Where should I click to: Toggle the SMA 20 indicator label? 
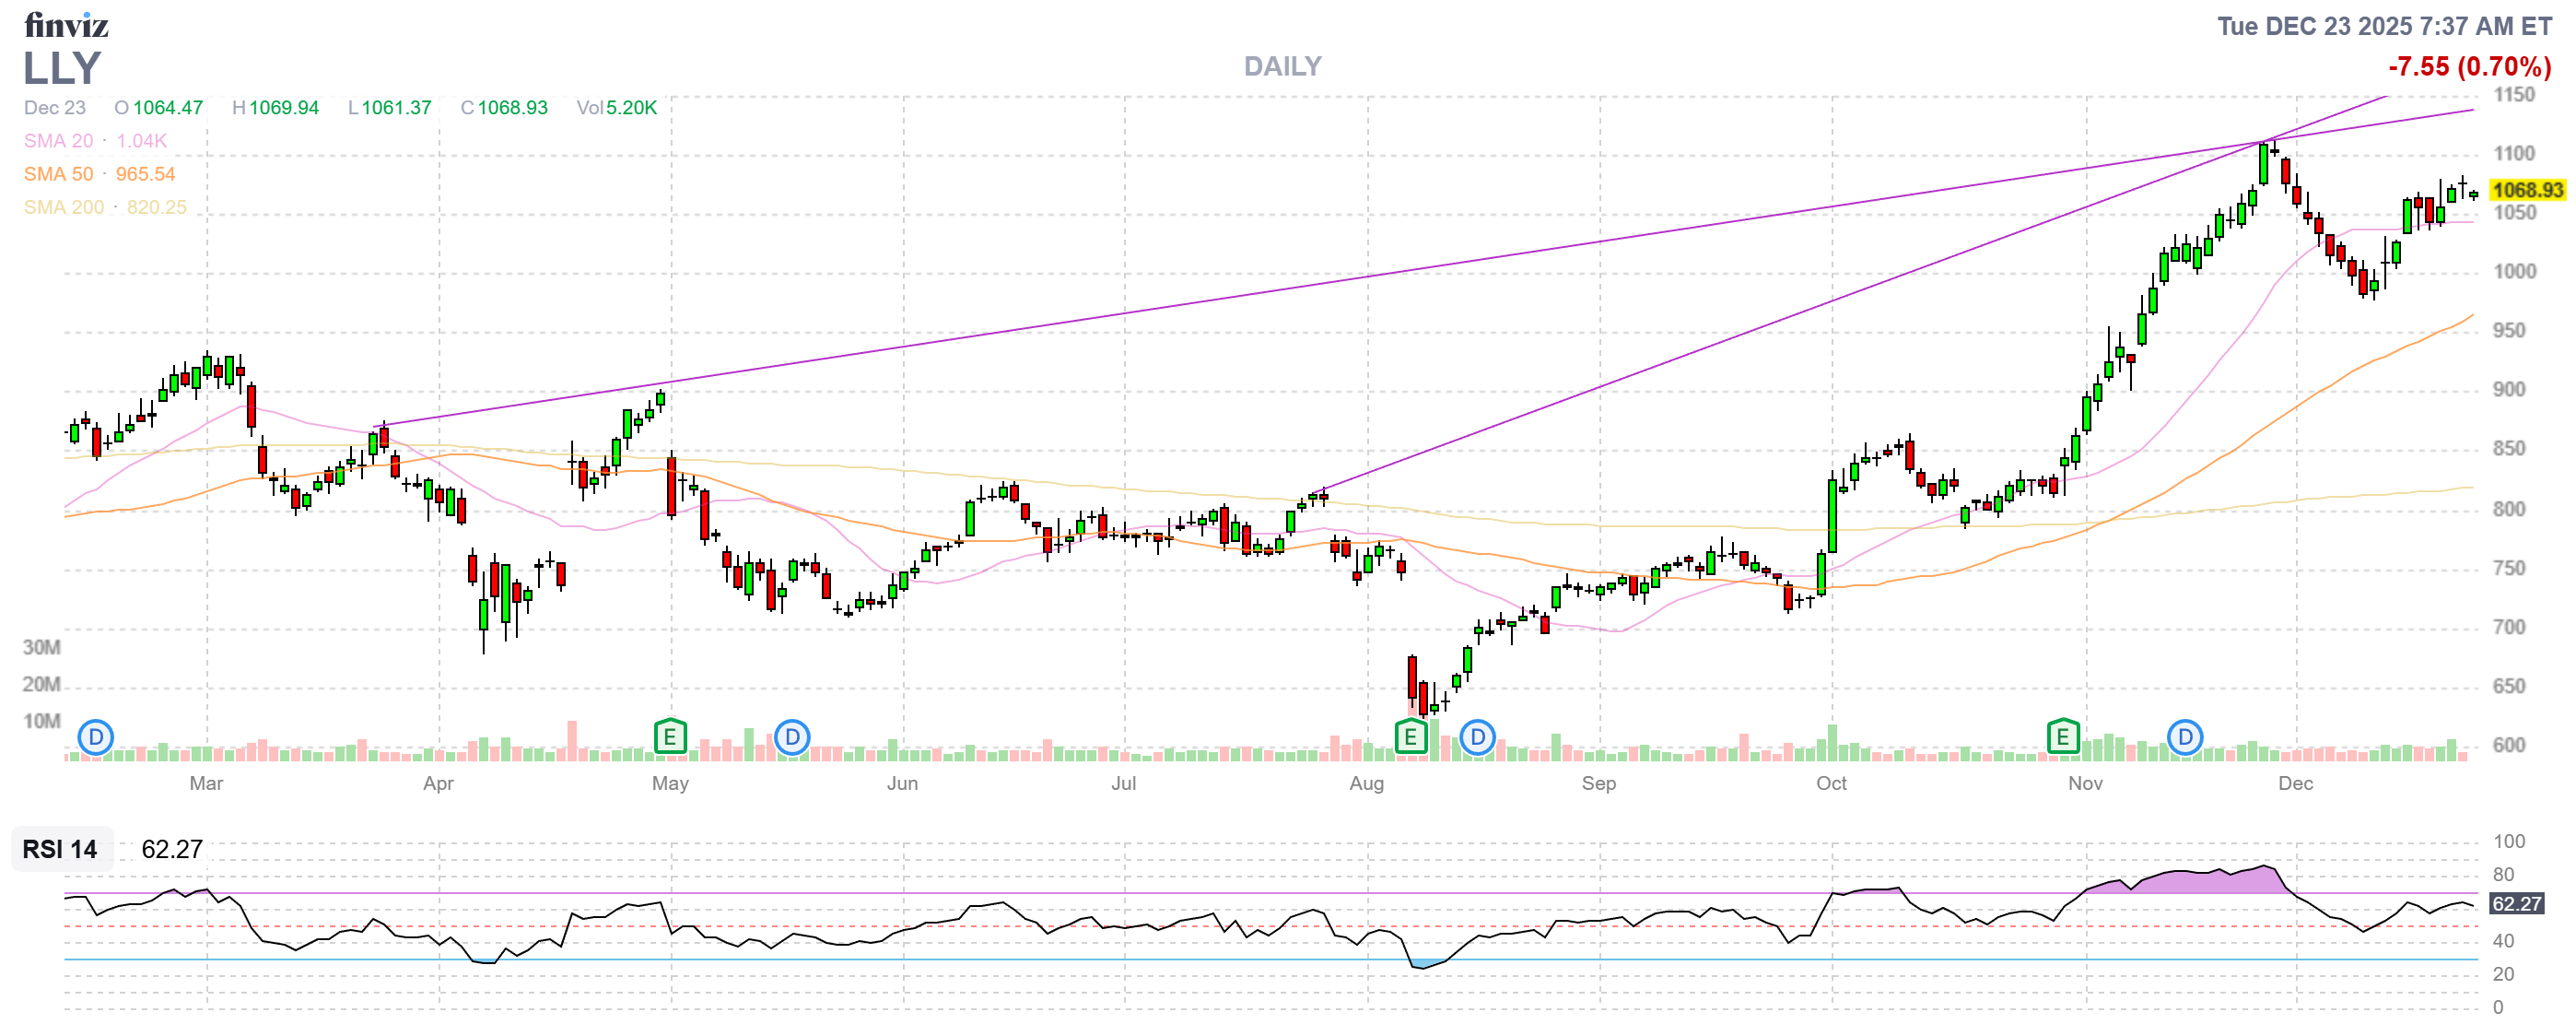[59, 141]
